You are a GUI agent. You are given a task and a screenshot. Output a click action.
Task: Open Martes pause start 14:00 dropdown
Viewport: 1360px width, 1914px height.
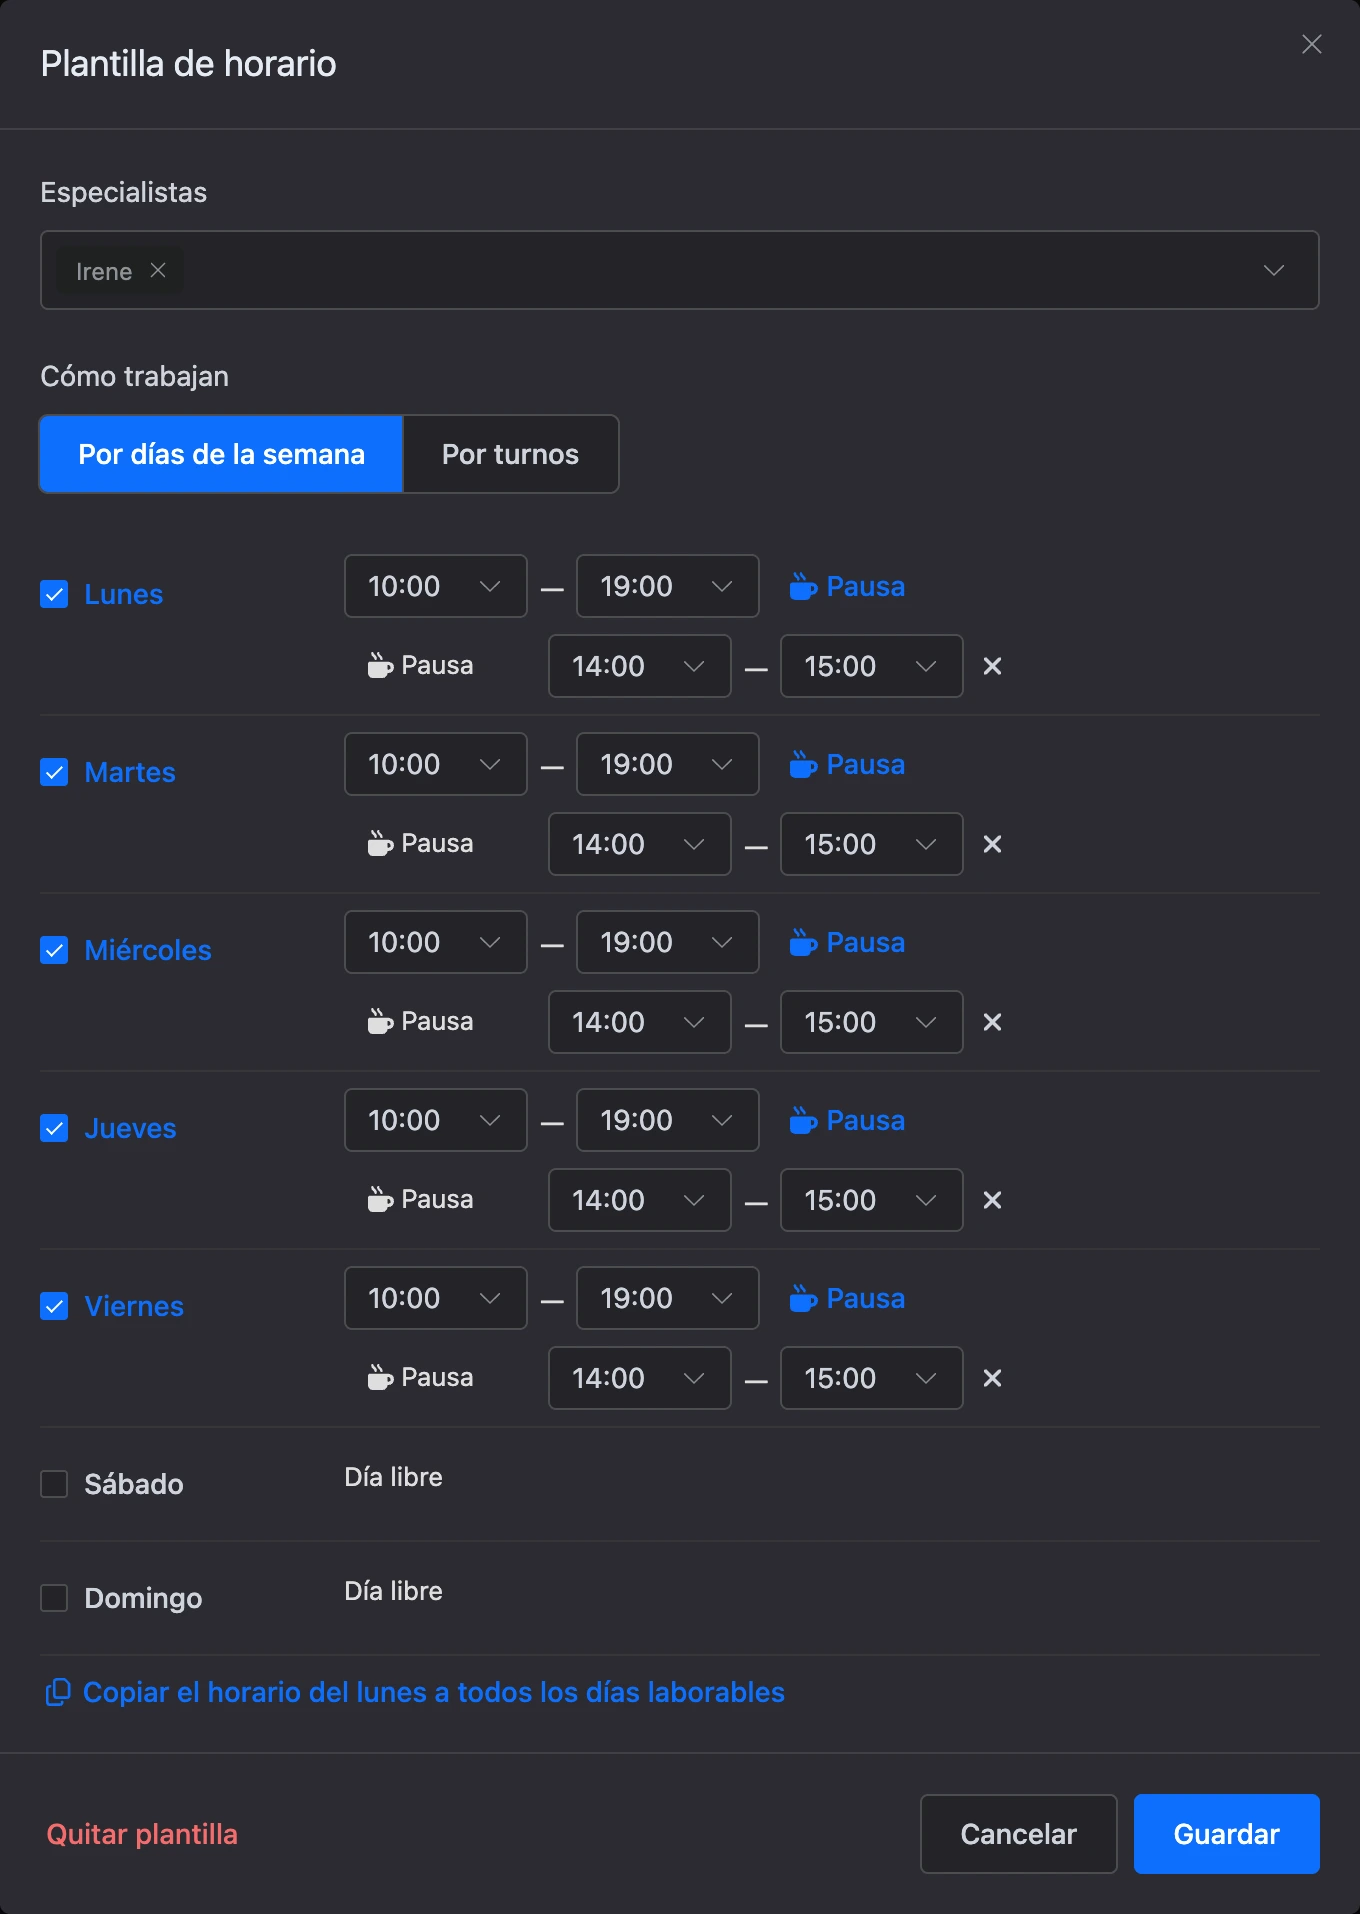pyautogui.click(x=640, y=844)
